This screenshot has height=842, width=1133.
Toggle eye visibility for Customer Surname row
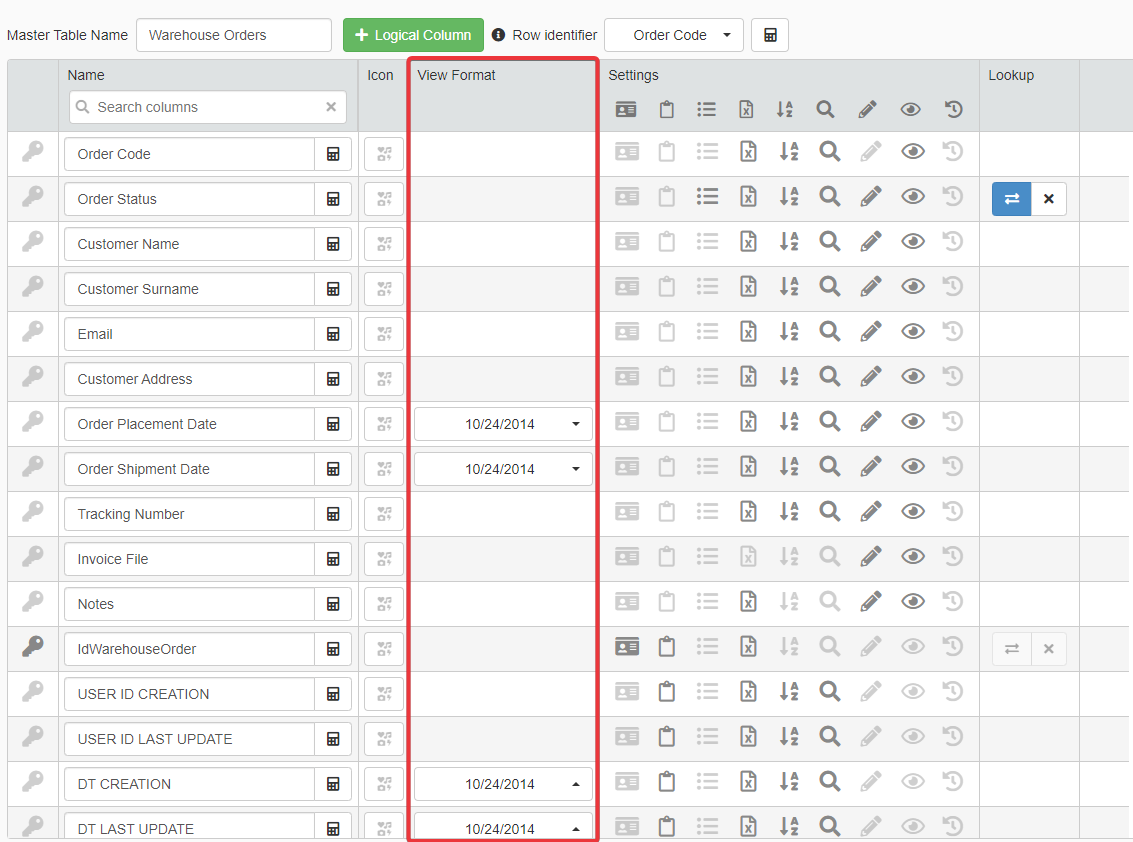[912, 287]
